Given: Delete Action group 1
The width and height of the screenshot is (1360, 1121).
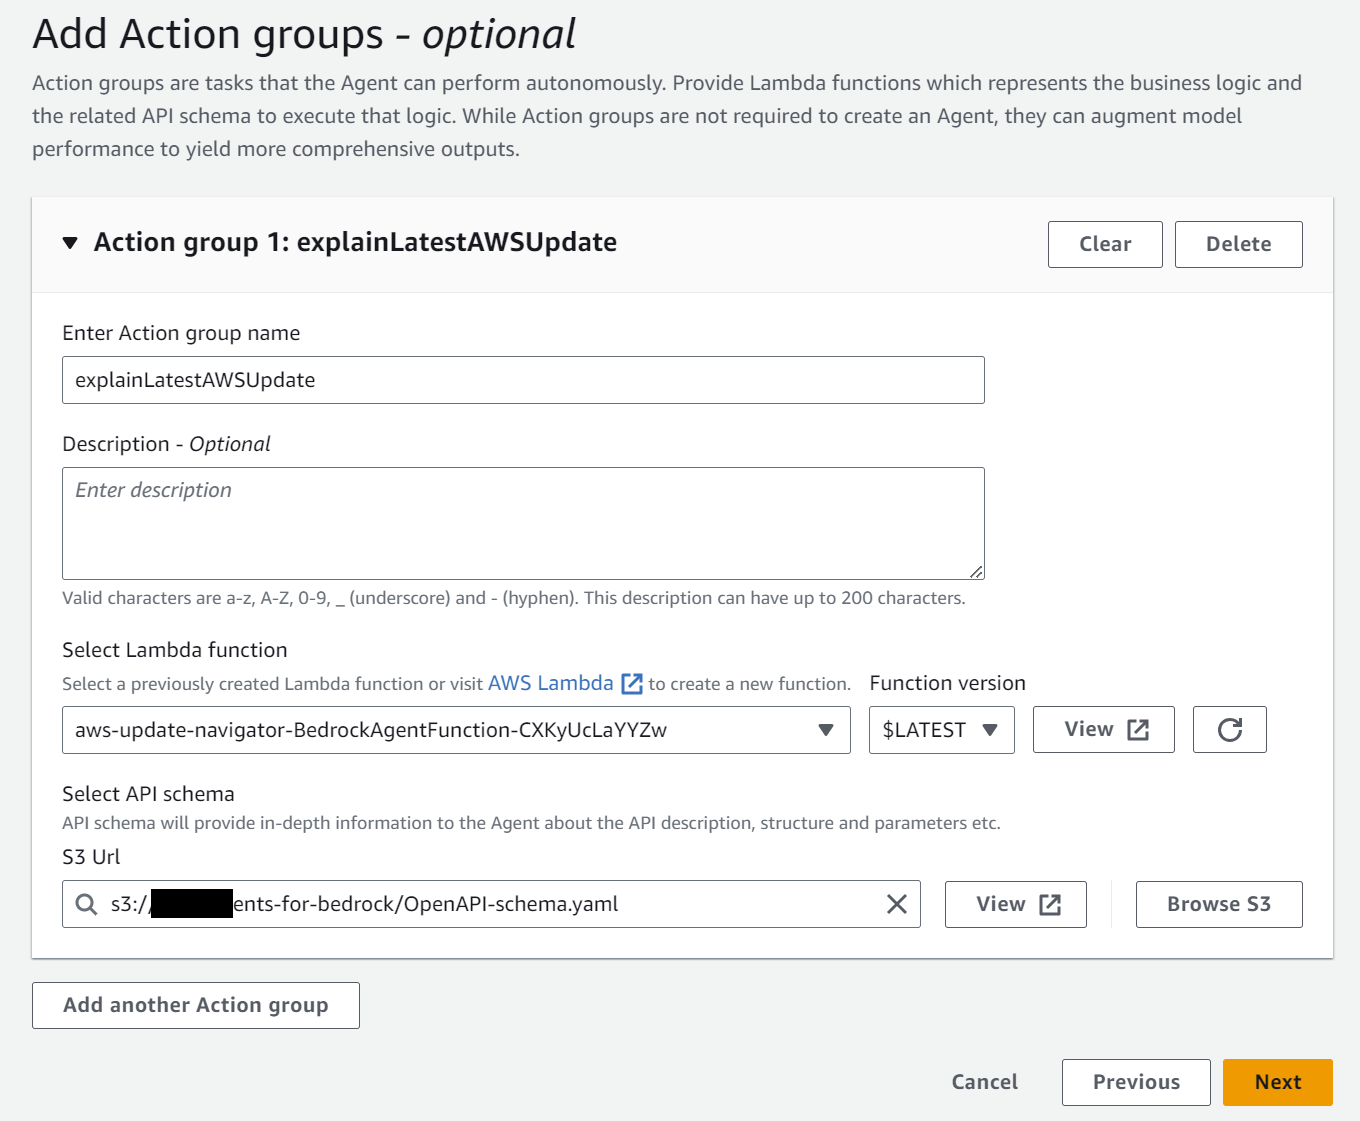Looking at the screenshot, I should [1238, 243].
